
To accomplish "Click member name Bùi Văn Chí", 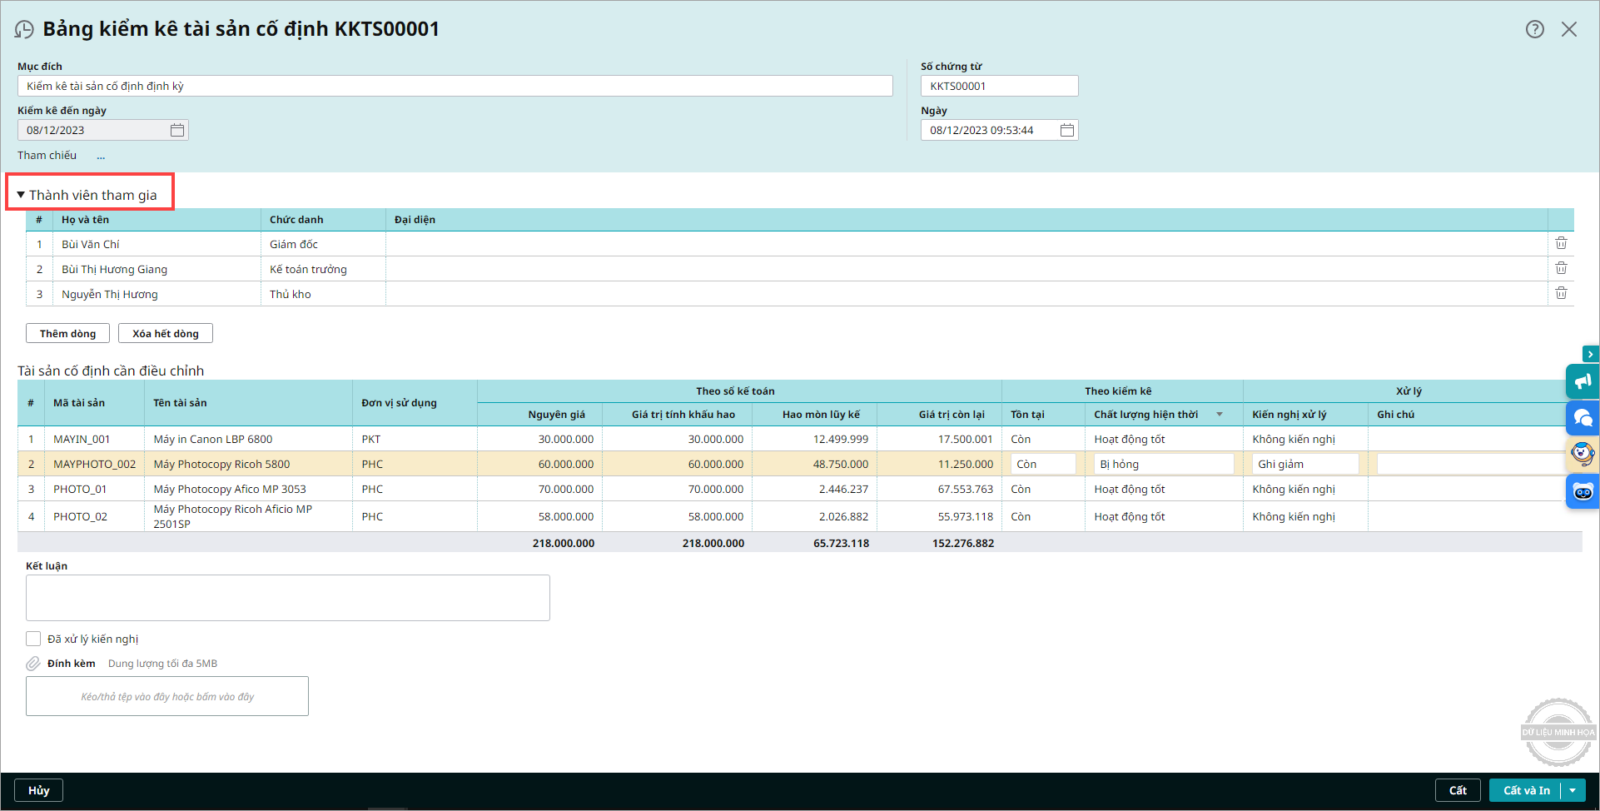I will point(90,244).
